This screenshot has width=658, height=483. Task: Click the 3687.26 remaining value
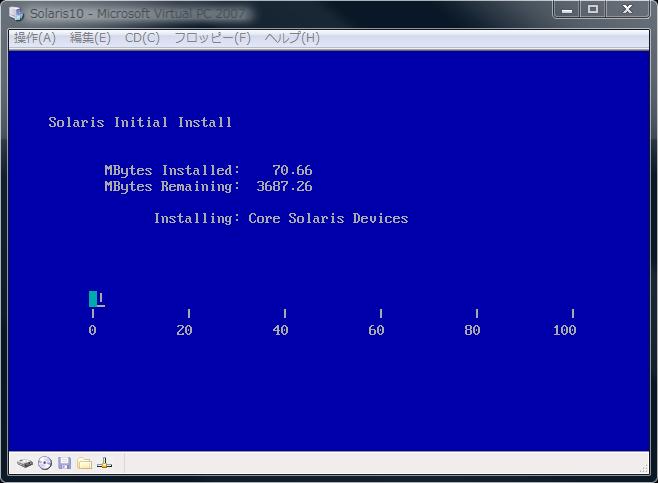pyautogui.click(x=284, y=186)
